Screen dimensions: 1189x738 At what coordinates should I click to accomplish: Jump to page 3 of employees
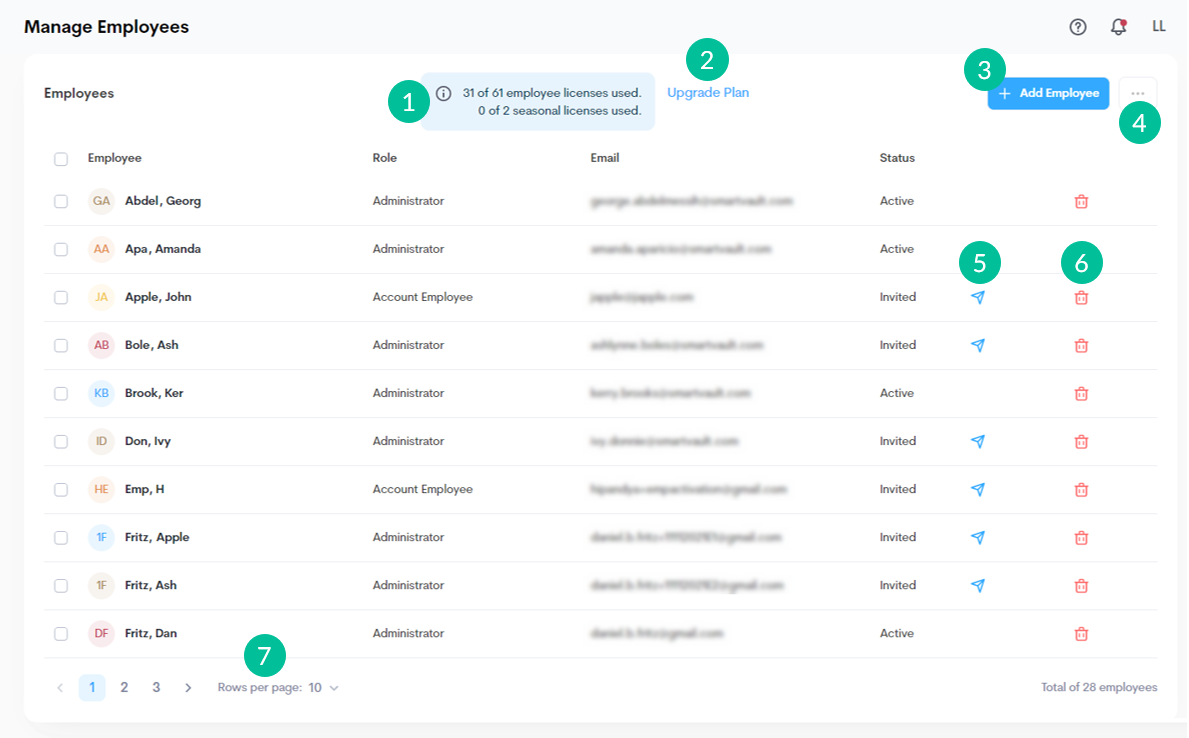pyautogui.click(x=156, y=688)
